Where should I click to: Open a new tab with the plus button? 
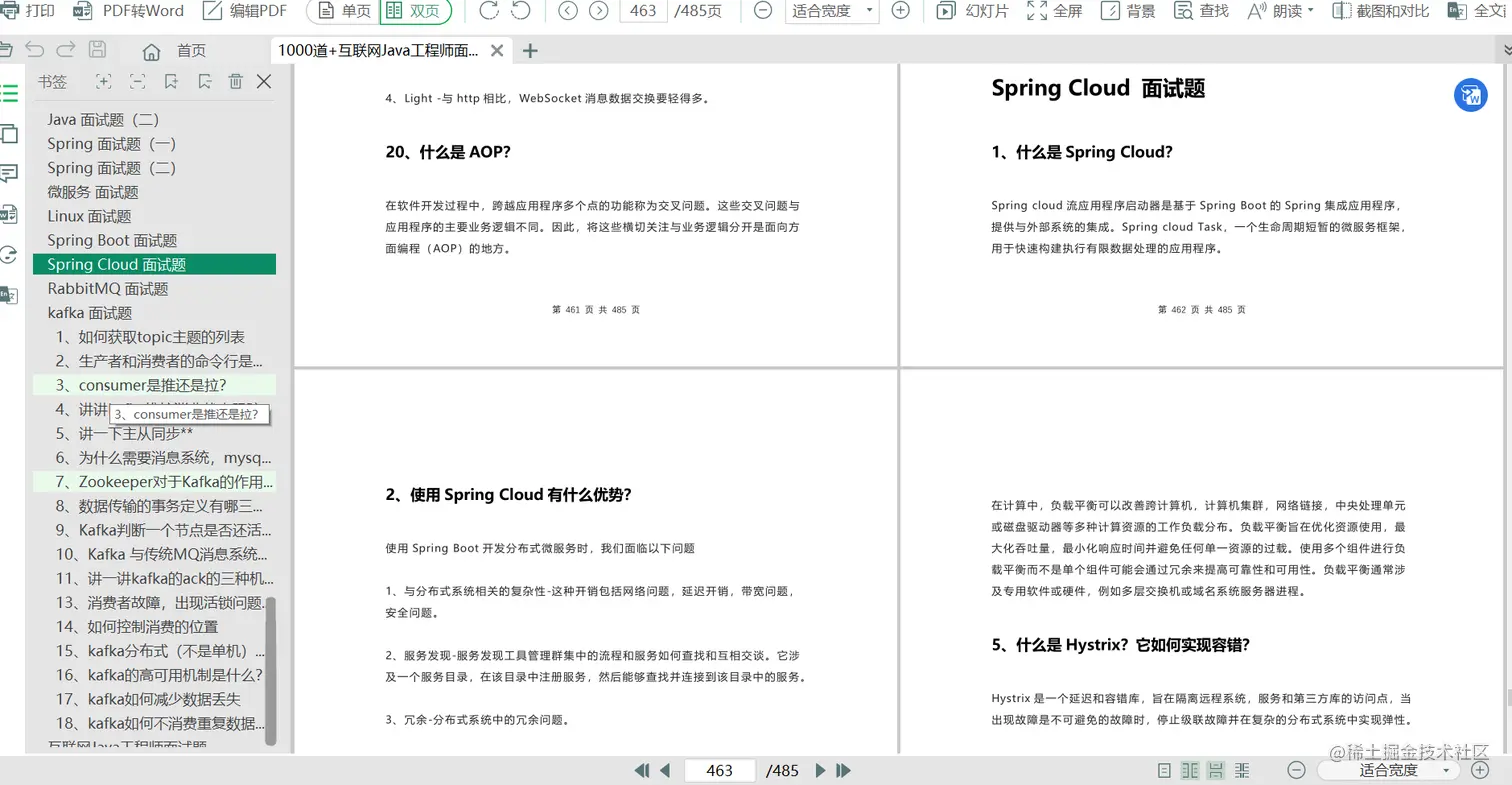pyautogui.click(x=530, y=50)
